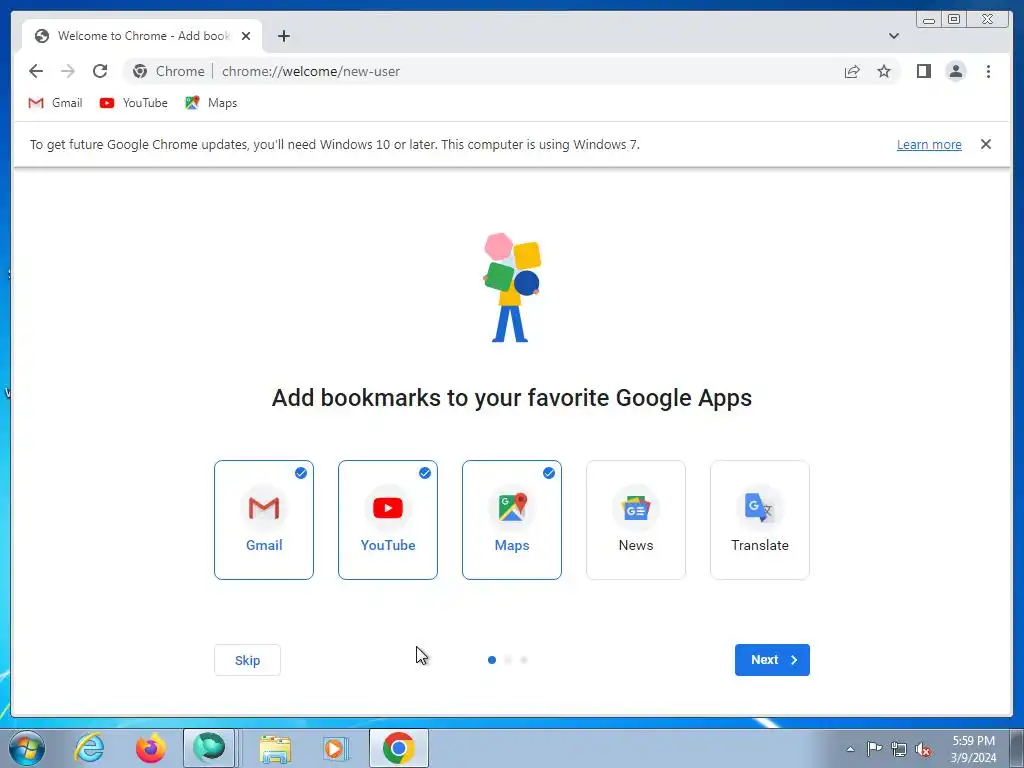This screenshot has width=1024, height=768.
Task: Follow the Learn more link in the update notice
Action: 929,144
